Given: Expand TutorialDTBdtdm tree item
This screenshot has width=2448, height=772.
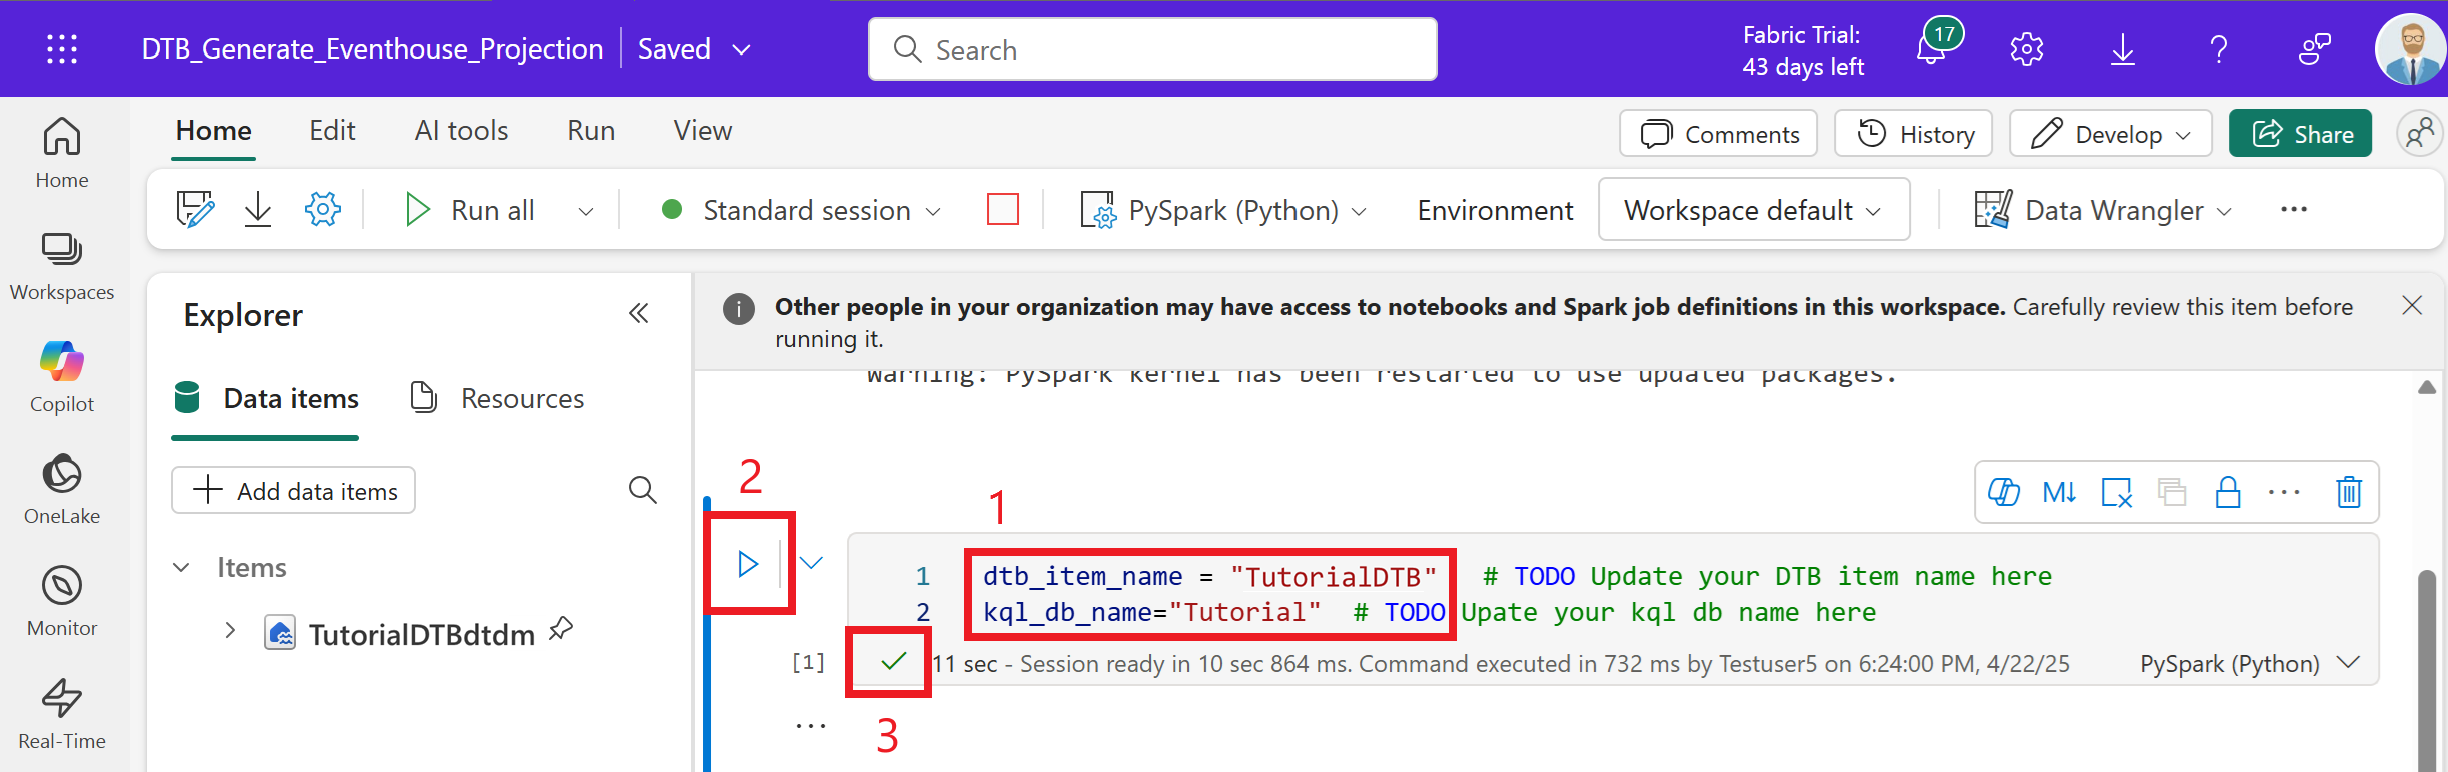Looking at the screenshot, I should point(230,631).
